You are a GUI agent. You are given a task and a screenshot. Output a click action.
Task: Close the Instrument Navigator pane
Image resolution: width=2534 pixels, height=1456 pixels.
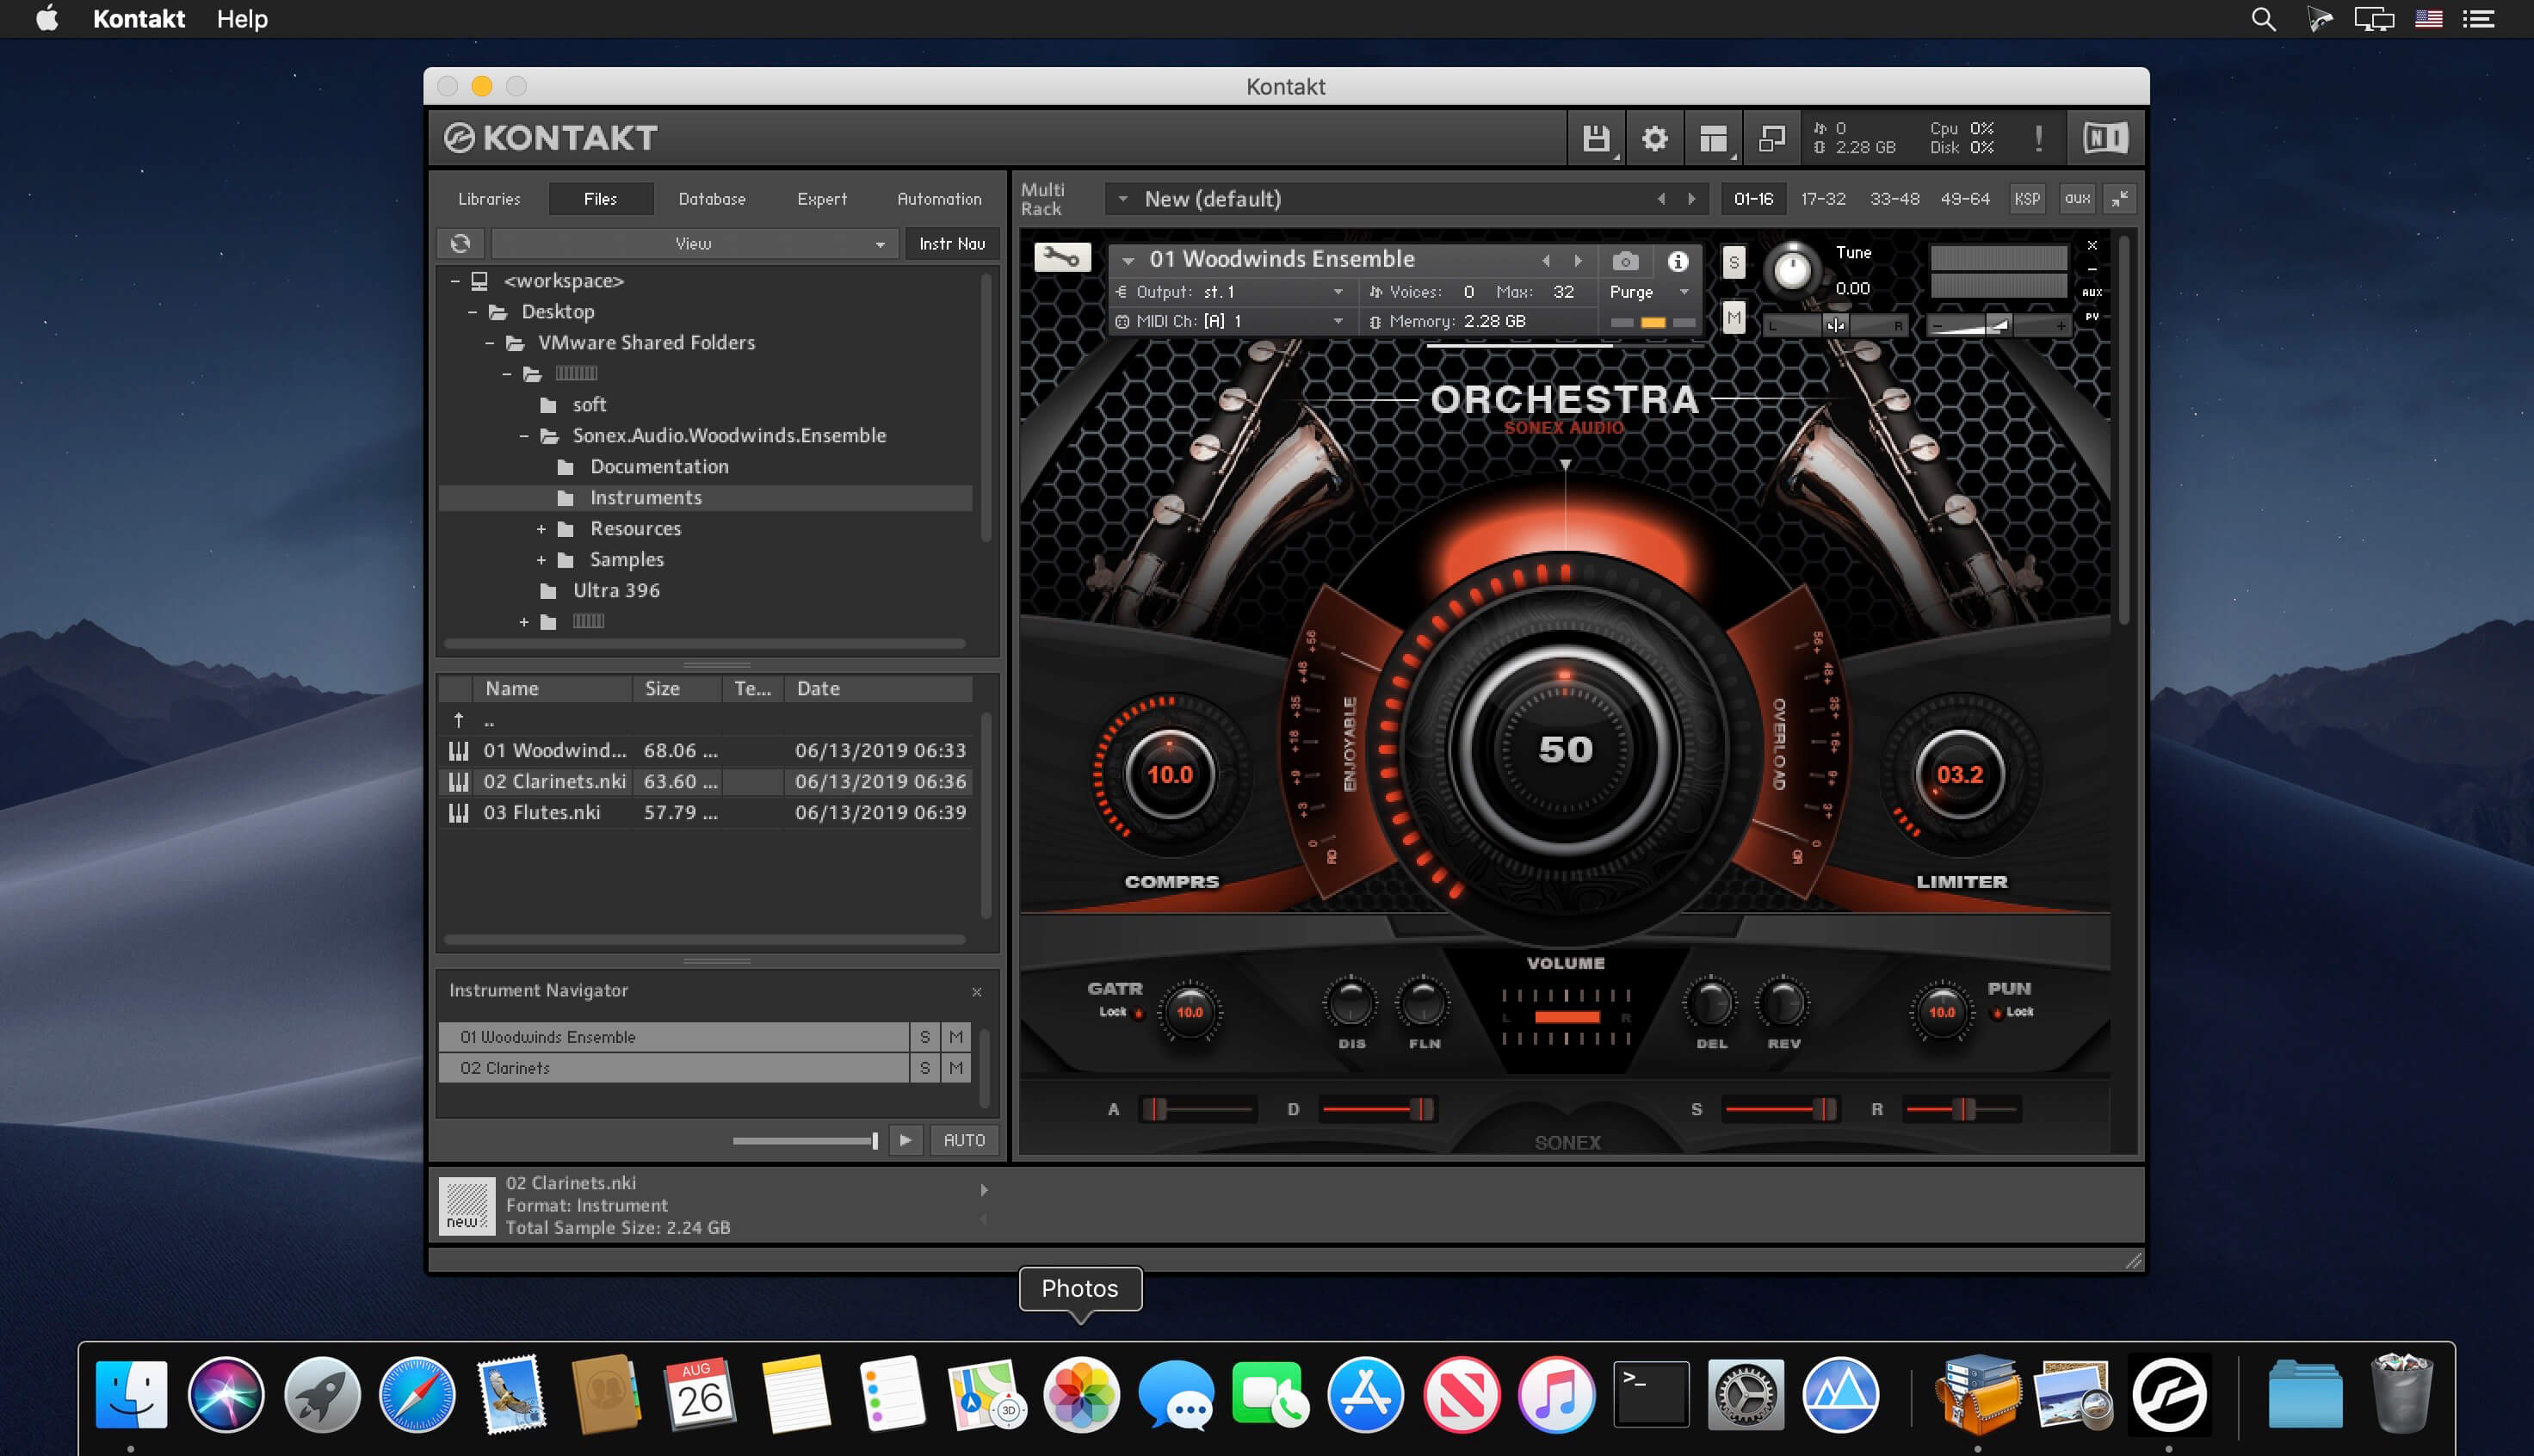pyautogui.click(x=977, y=992)
